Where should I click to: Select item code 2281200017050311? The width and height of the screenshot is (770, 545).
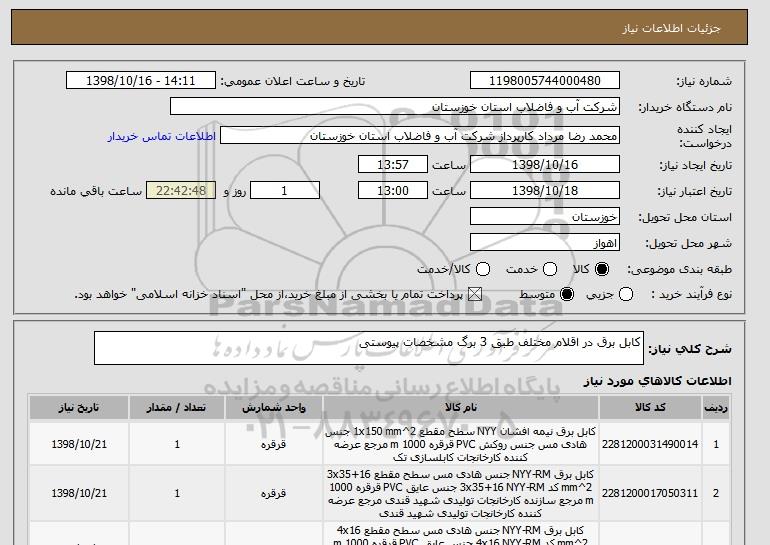tap(650, 493)
